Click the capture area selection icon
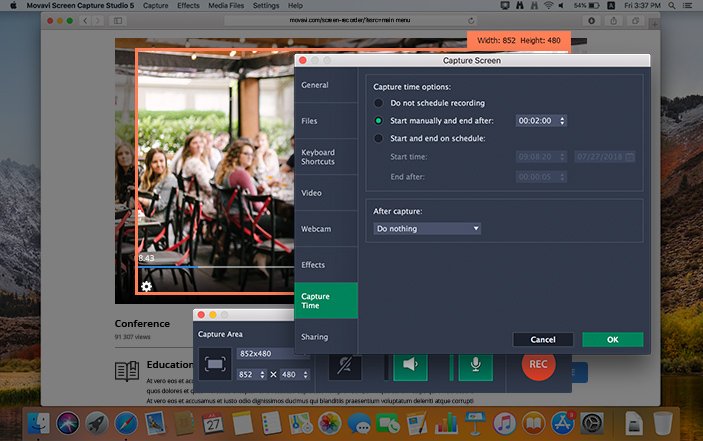This screenshot has height=441, width=703. (215, 364)
